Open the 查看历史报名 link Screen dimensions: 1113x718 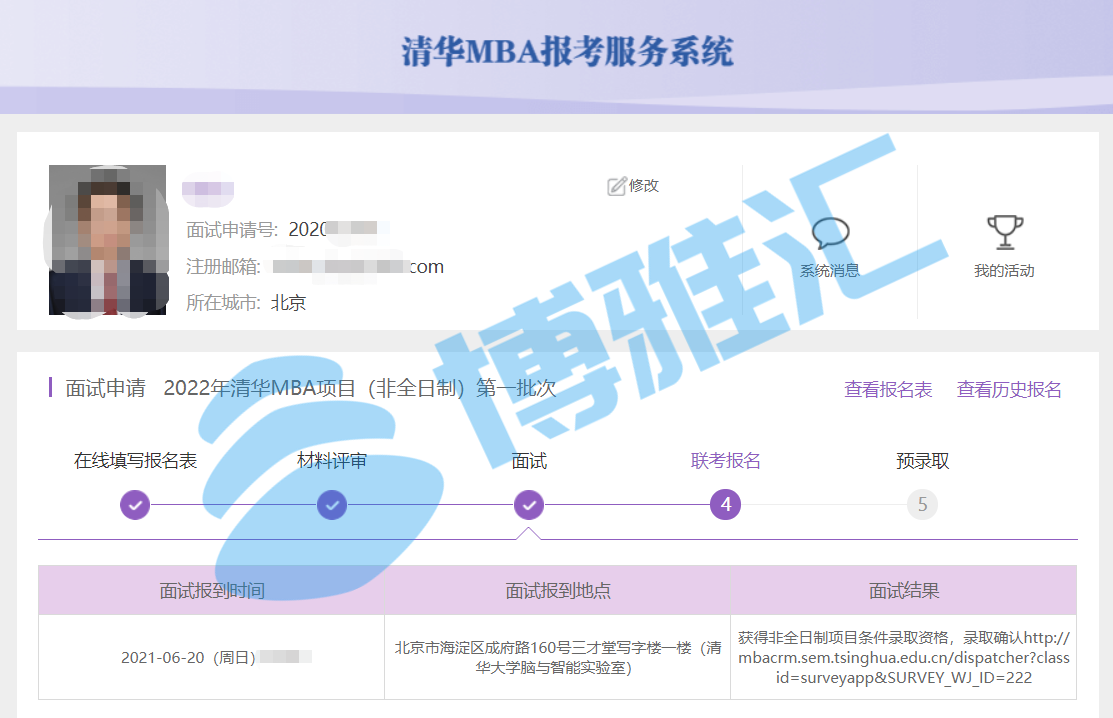point(1009,390)
